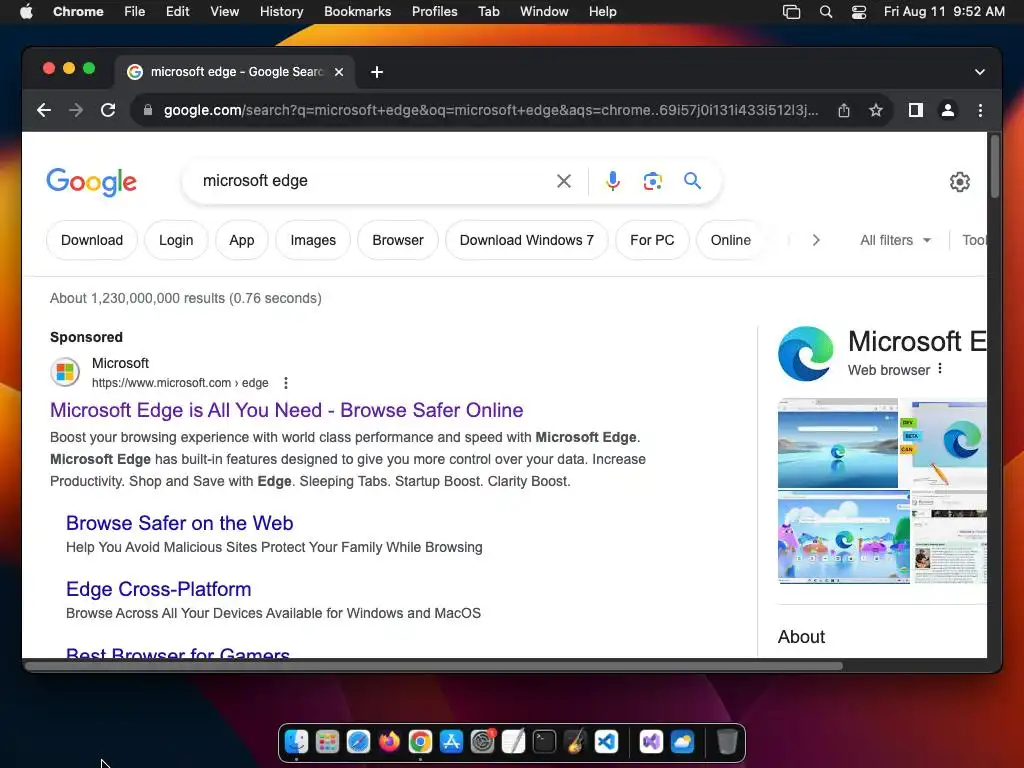Click the Edge logo in knowledge panel
Screen dimensions: 1024x768
point(806,353)
